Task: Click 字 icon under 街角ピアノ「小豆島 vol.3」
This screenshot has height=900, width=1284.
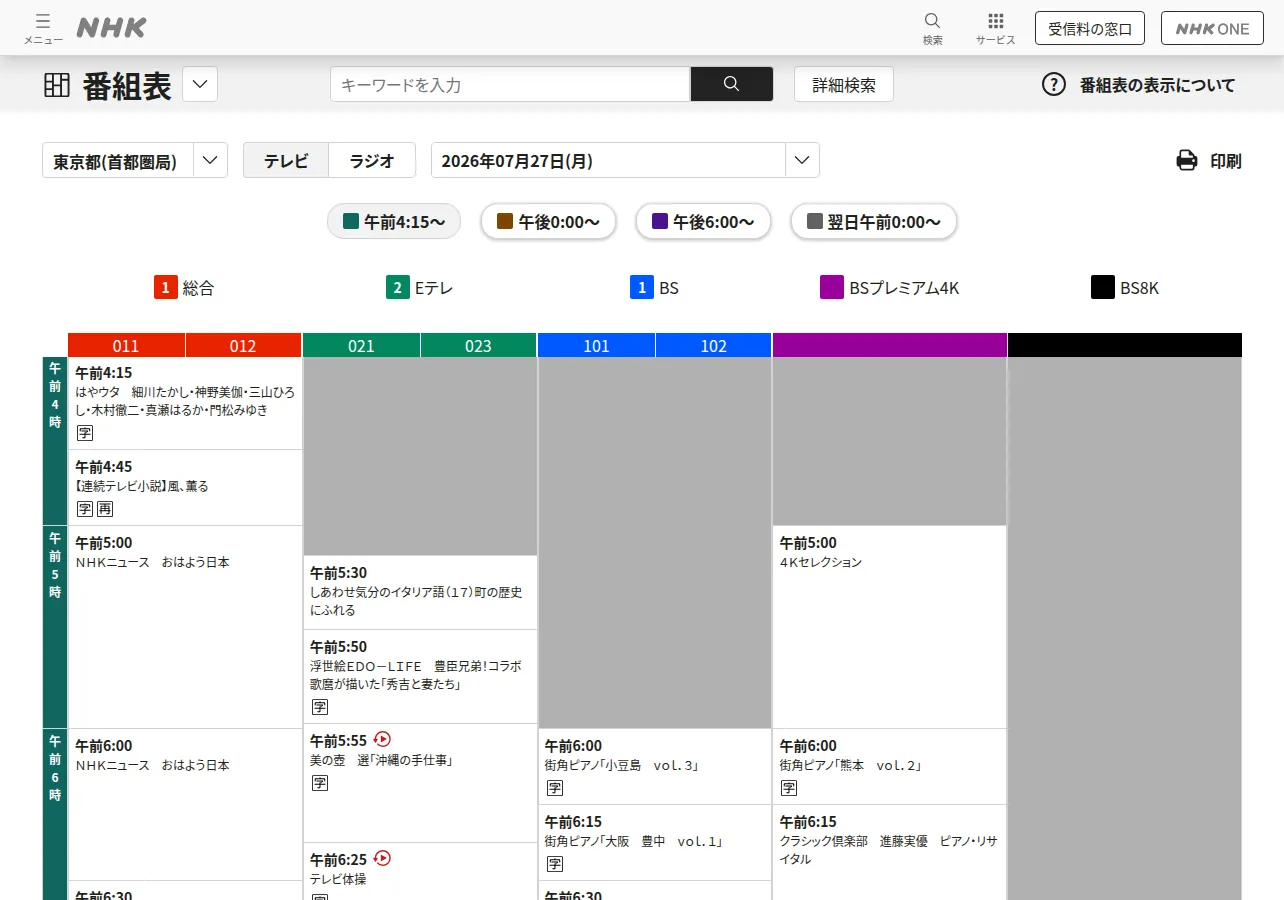Action: [555, 788]
